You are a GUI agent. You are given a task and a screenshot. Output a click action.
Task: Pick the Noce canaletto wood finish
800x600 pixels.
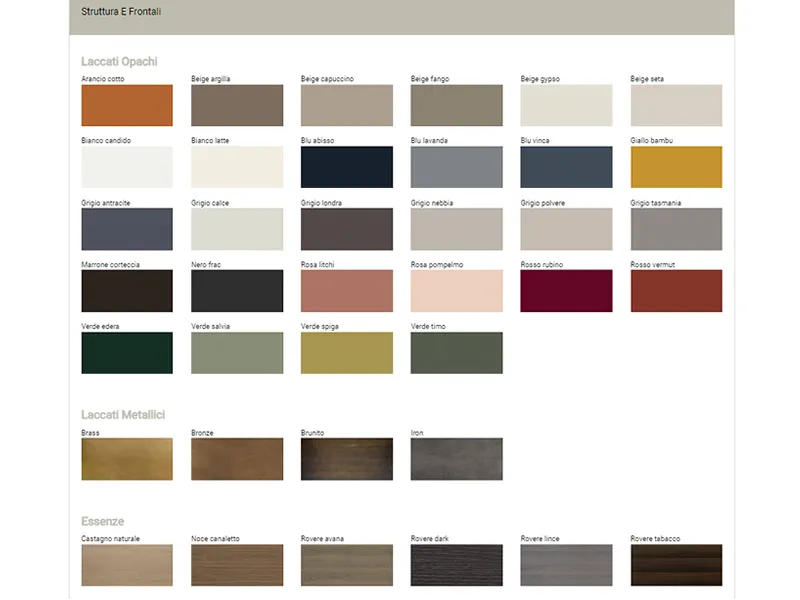point(237,565)
